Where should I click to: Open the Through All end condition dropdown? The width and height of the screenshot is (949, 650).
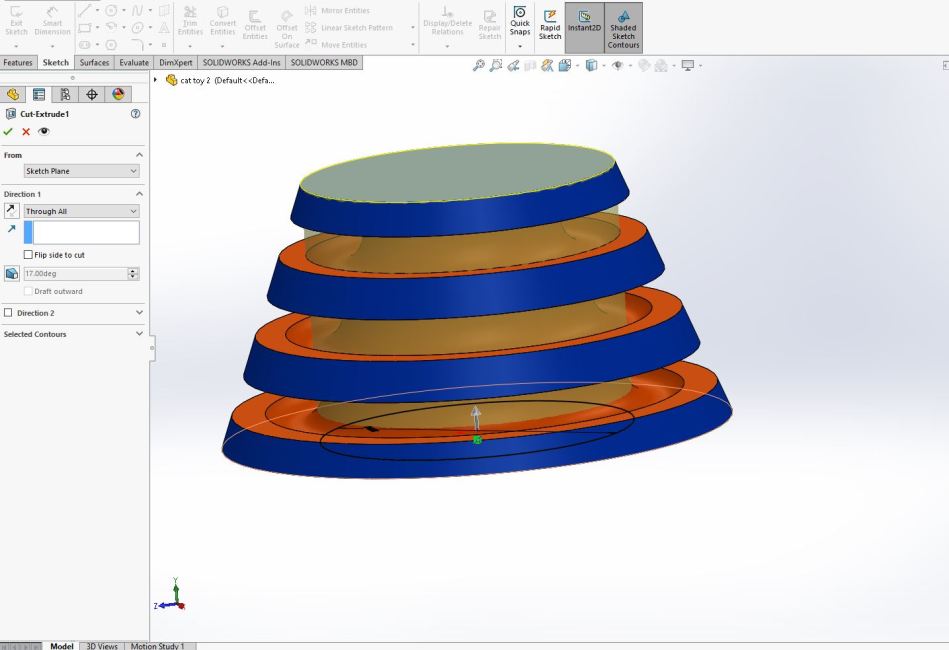pyautogui.click(x=81, y=211)
